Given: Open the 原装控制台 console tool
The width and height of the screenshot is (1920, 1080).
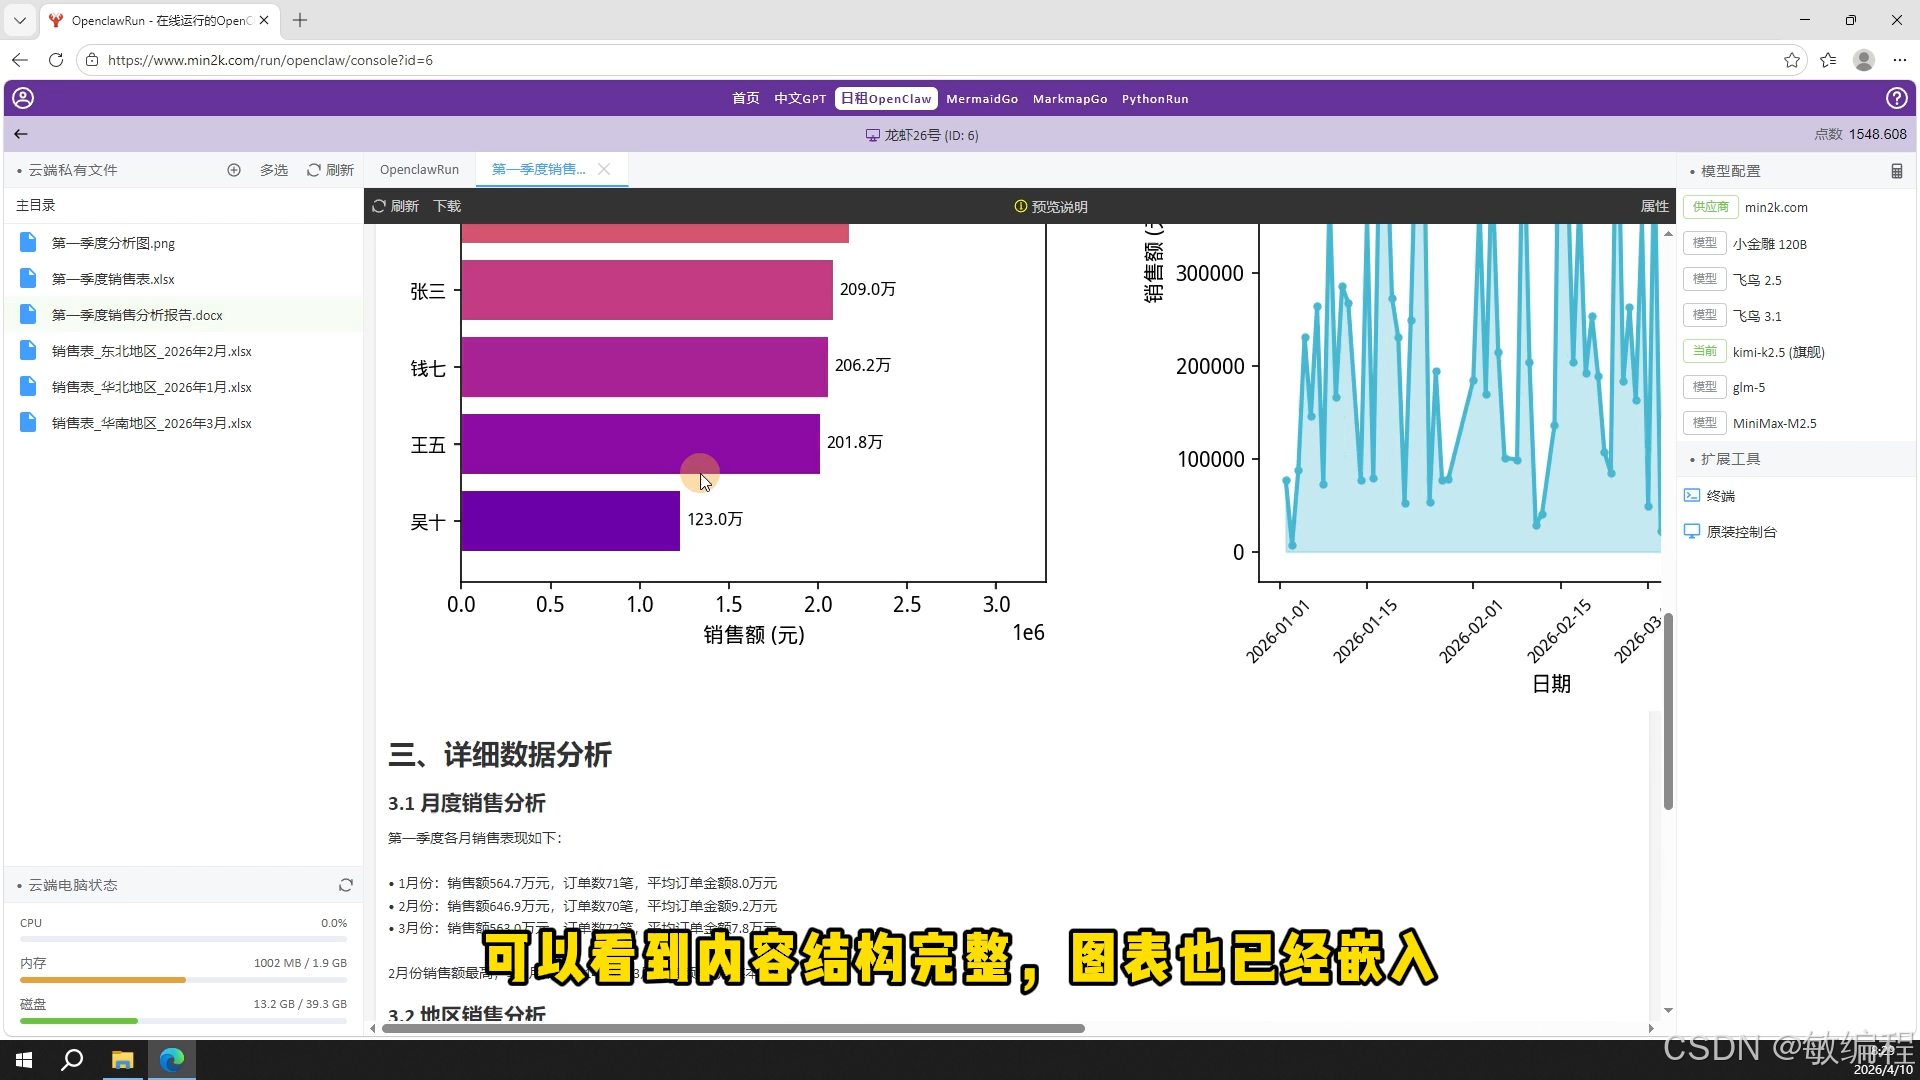Looking at the screenshot, I should click(x=1740, y=531).
